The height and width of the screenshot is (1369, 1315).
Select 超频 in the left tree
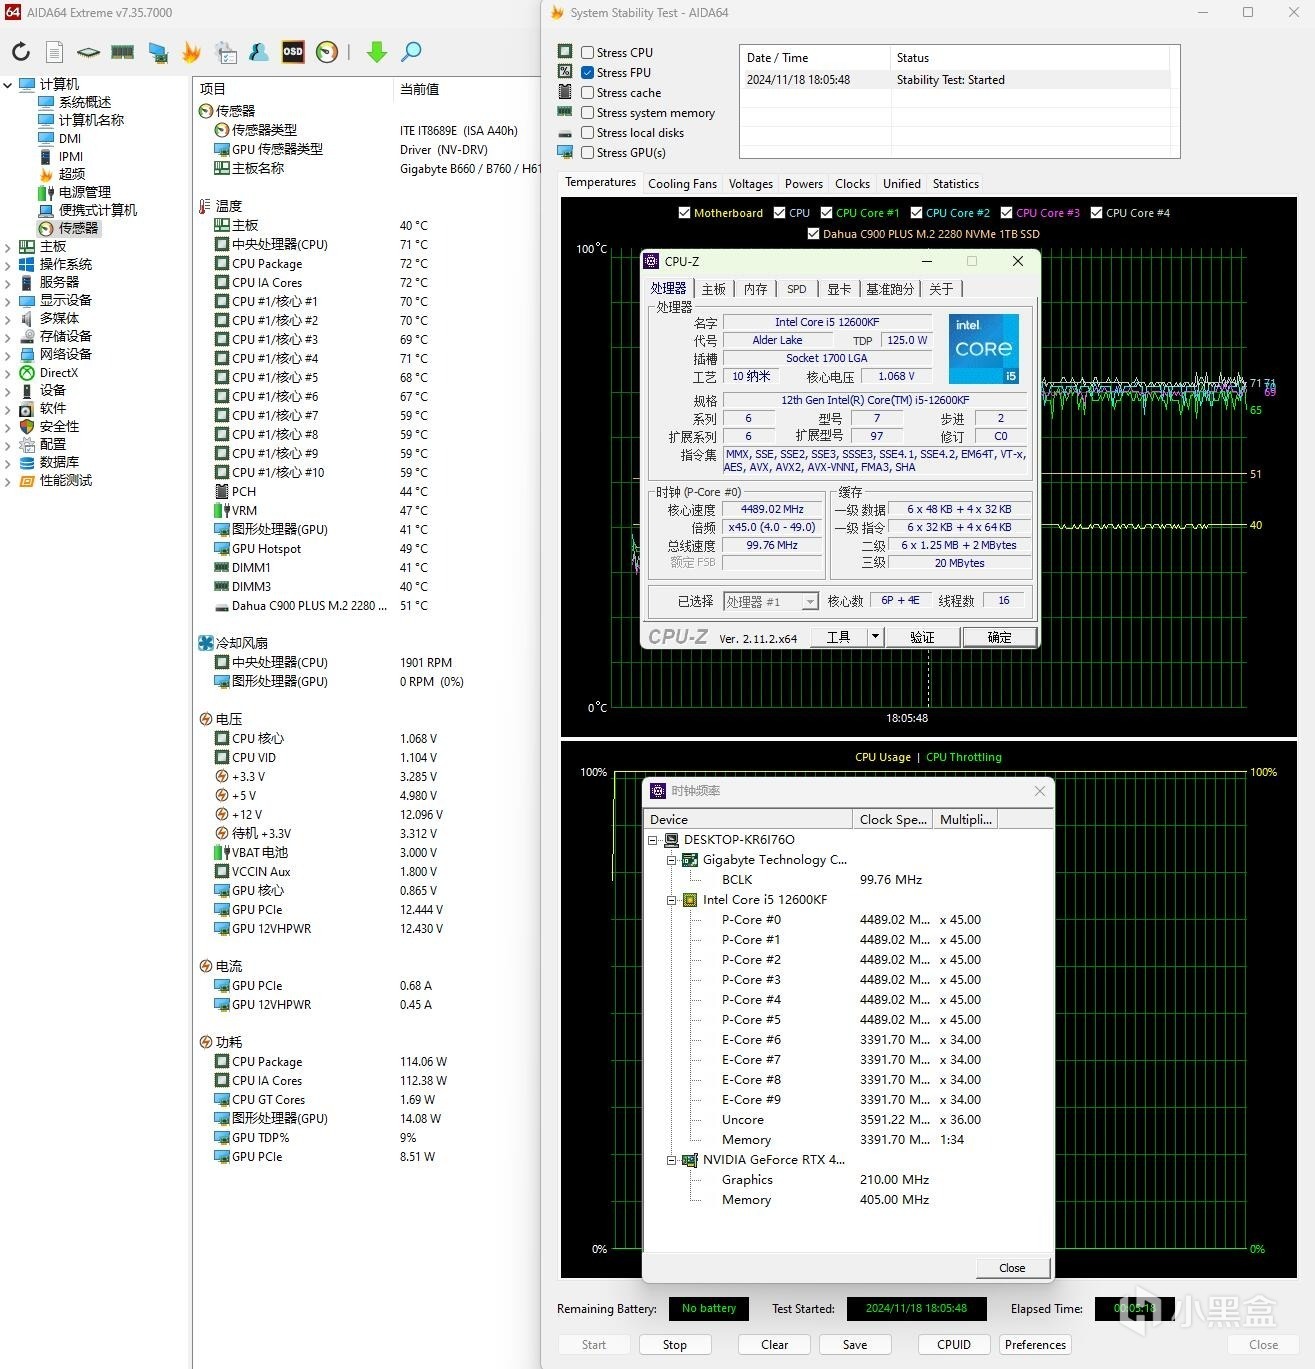(x=71, y=174)
